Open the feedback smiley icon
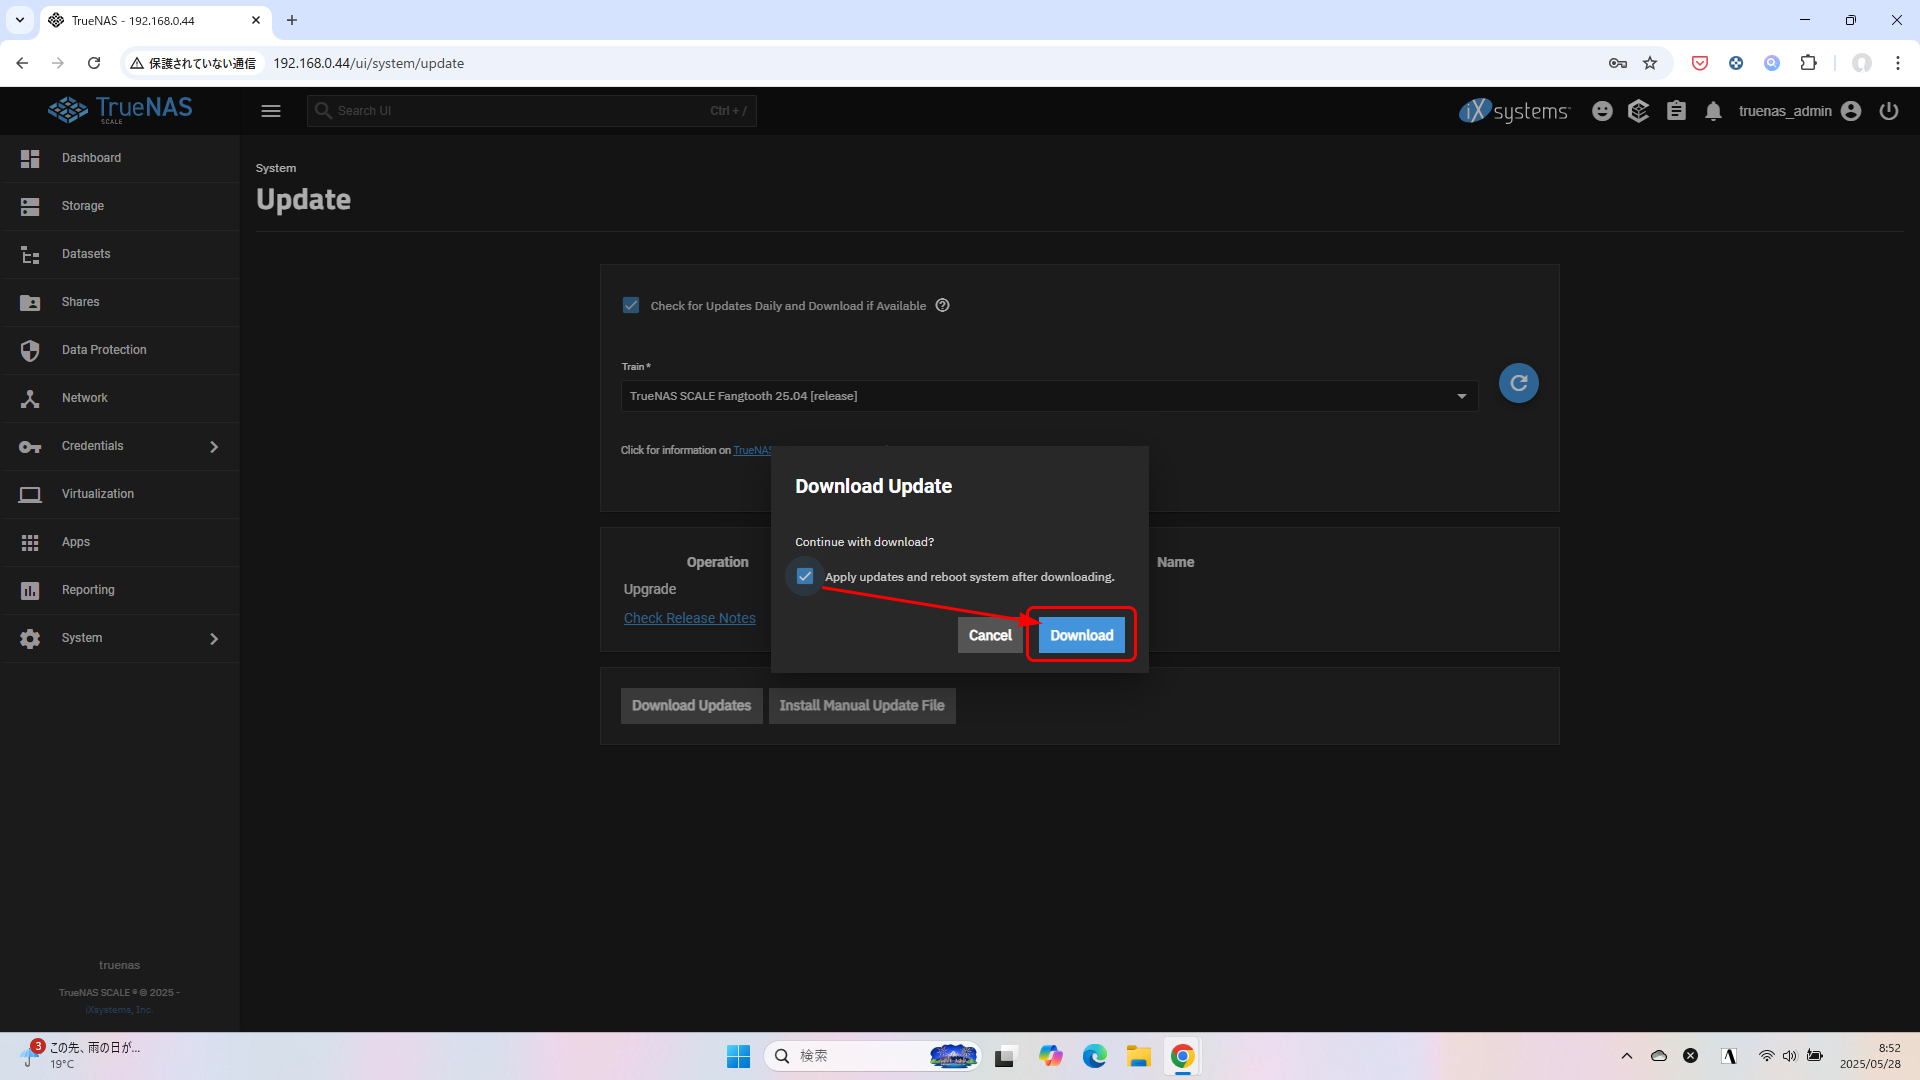Viewport: 1920px width, 1080px height. [x=1602, y=111]
